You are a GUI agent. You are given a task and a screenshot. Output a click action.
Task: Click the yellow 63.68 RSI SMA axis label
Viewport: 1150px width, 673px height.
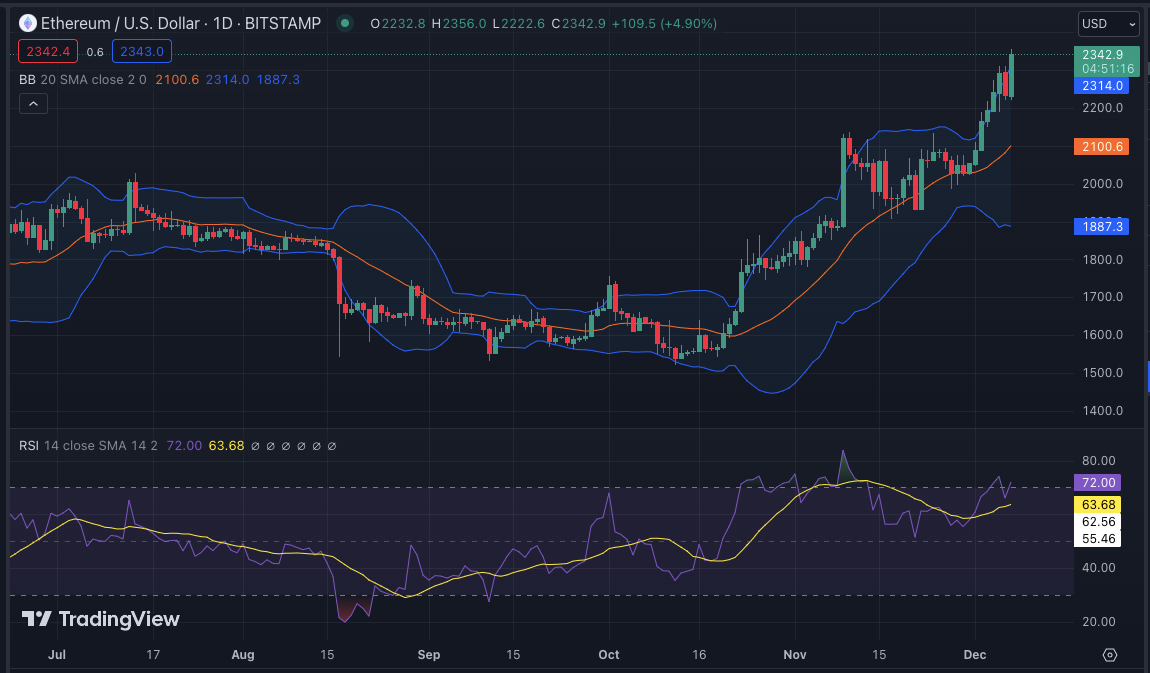coord(1097,504)
